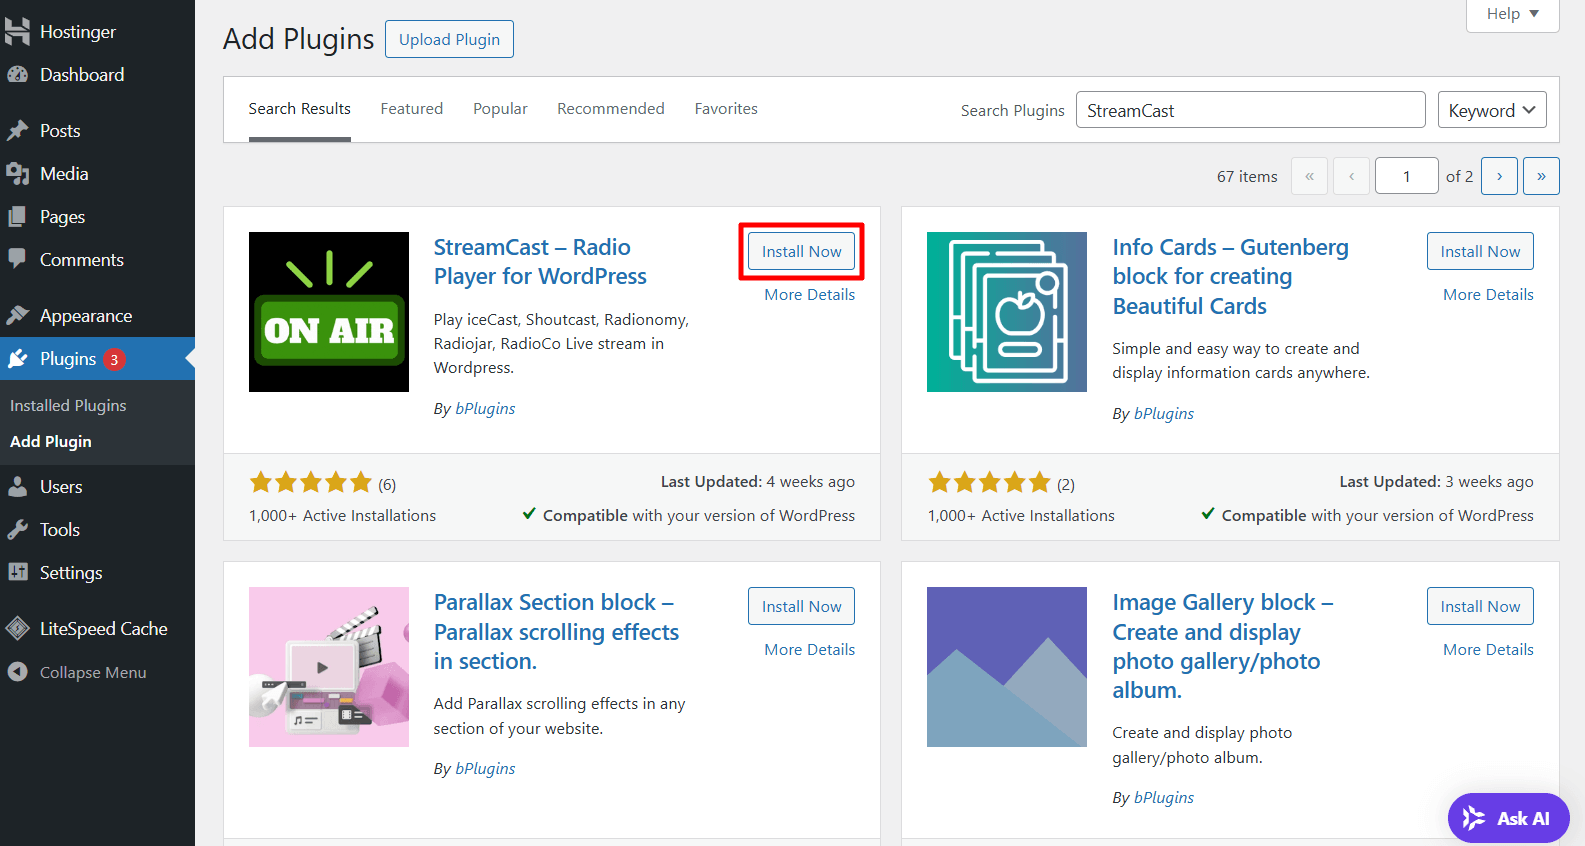Click the Info Cards plugin thumbnail

(x=1007, y=312)
